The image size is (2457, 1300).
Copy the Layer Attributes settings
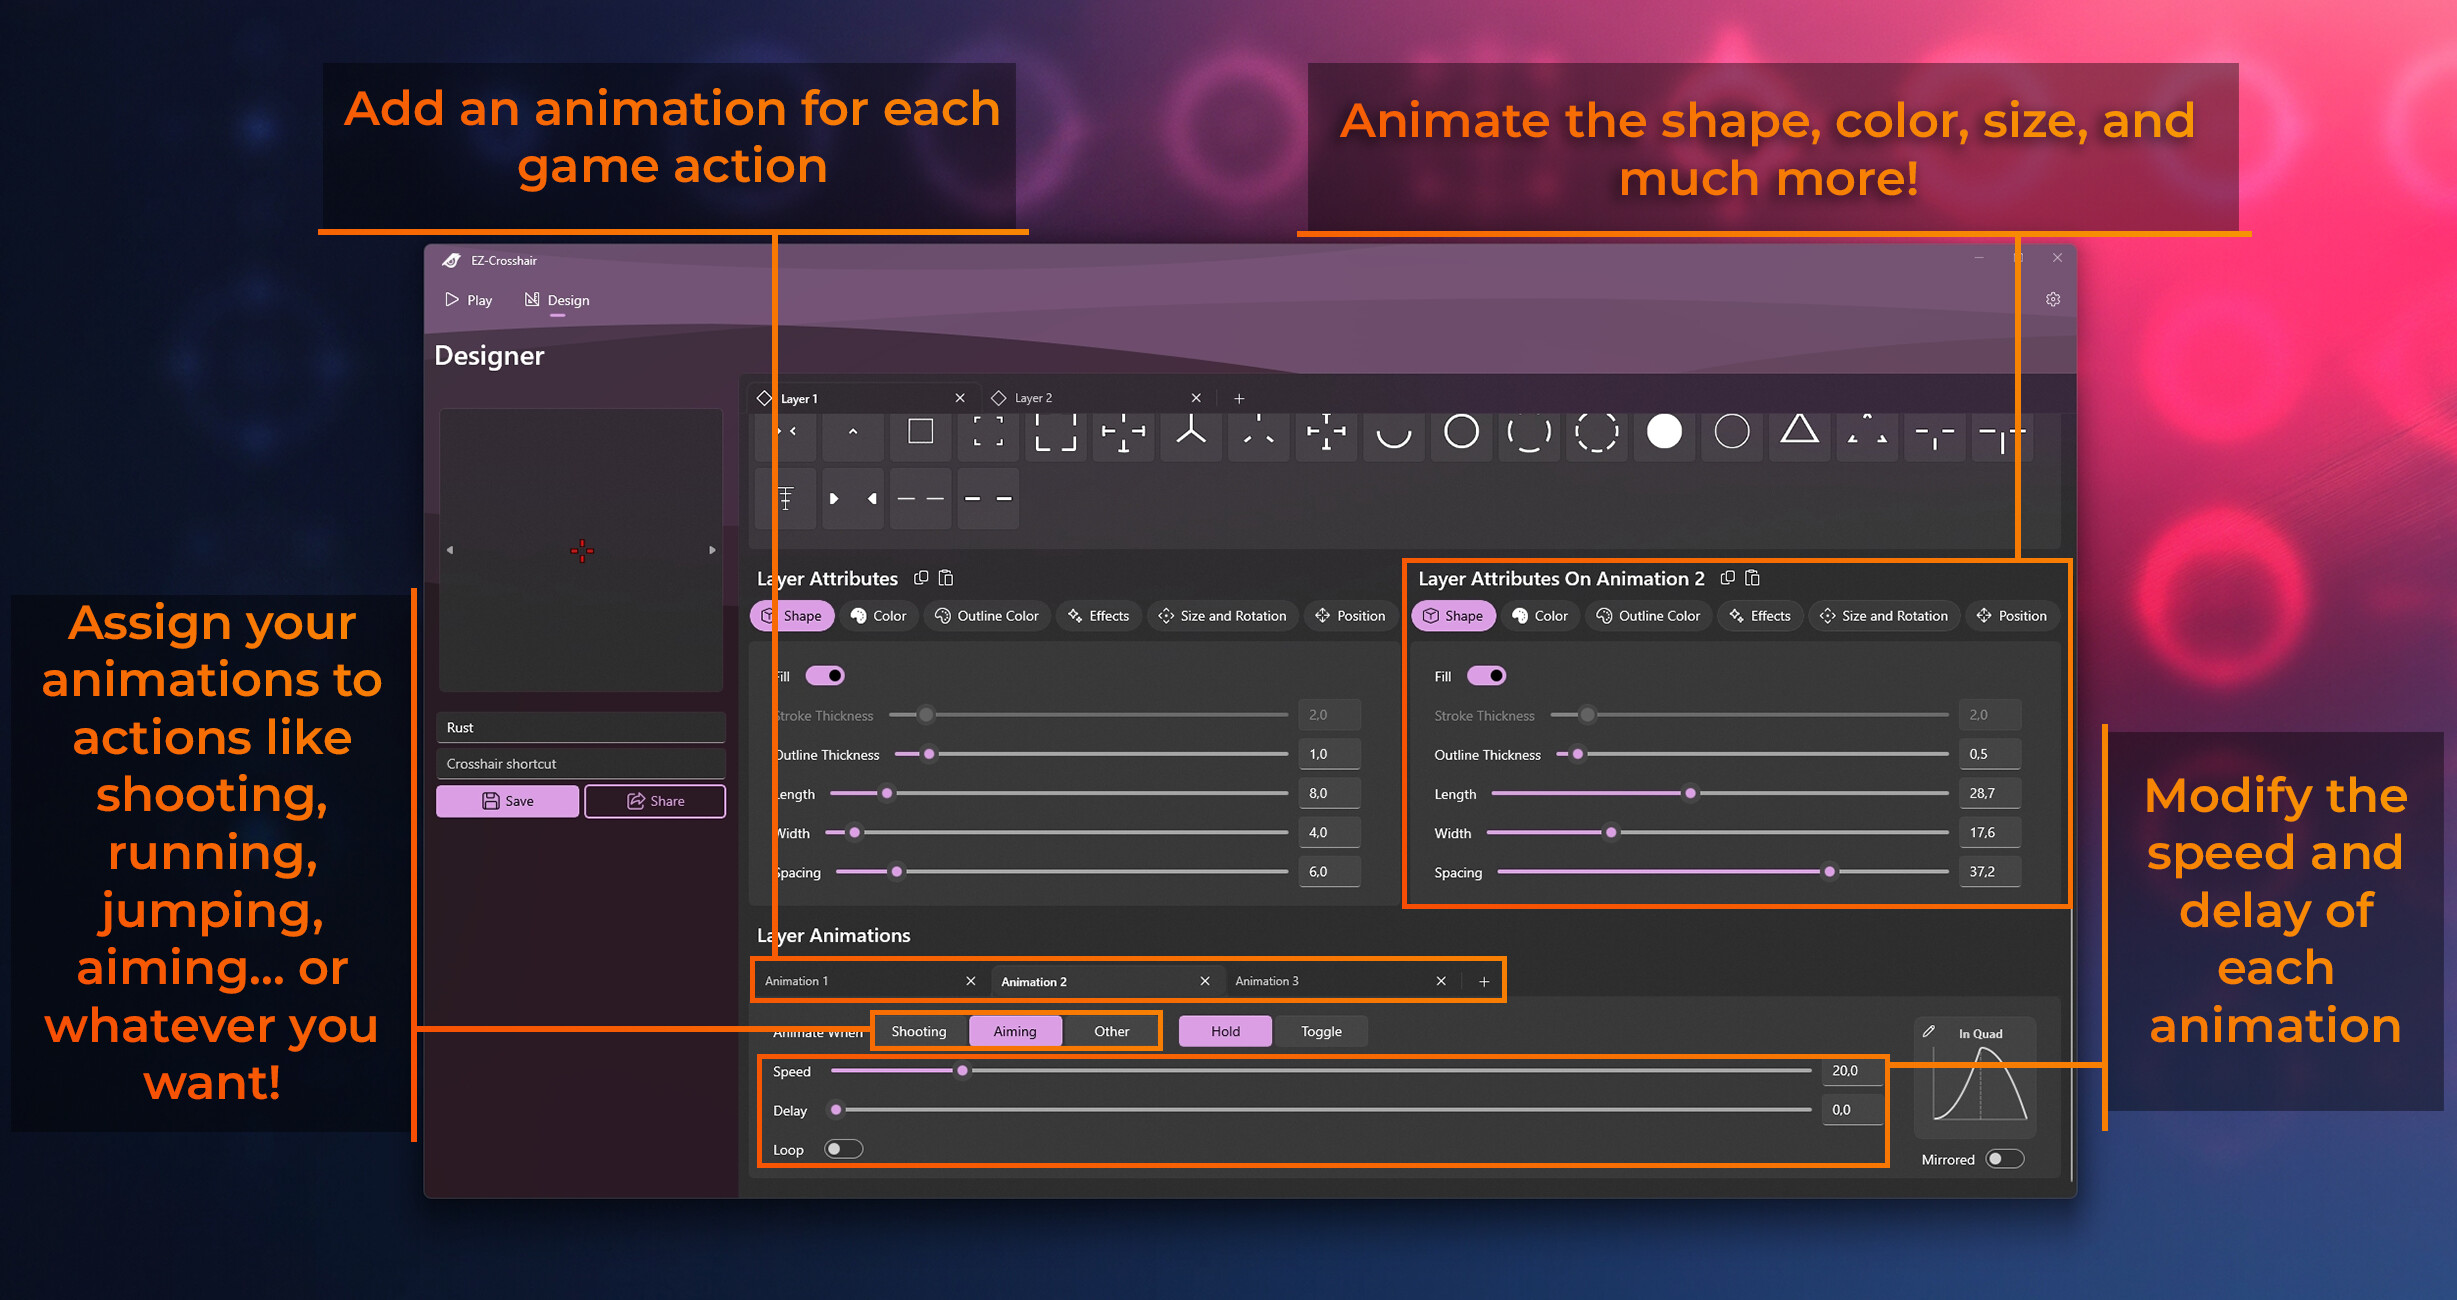[x=921, y=578]
